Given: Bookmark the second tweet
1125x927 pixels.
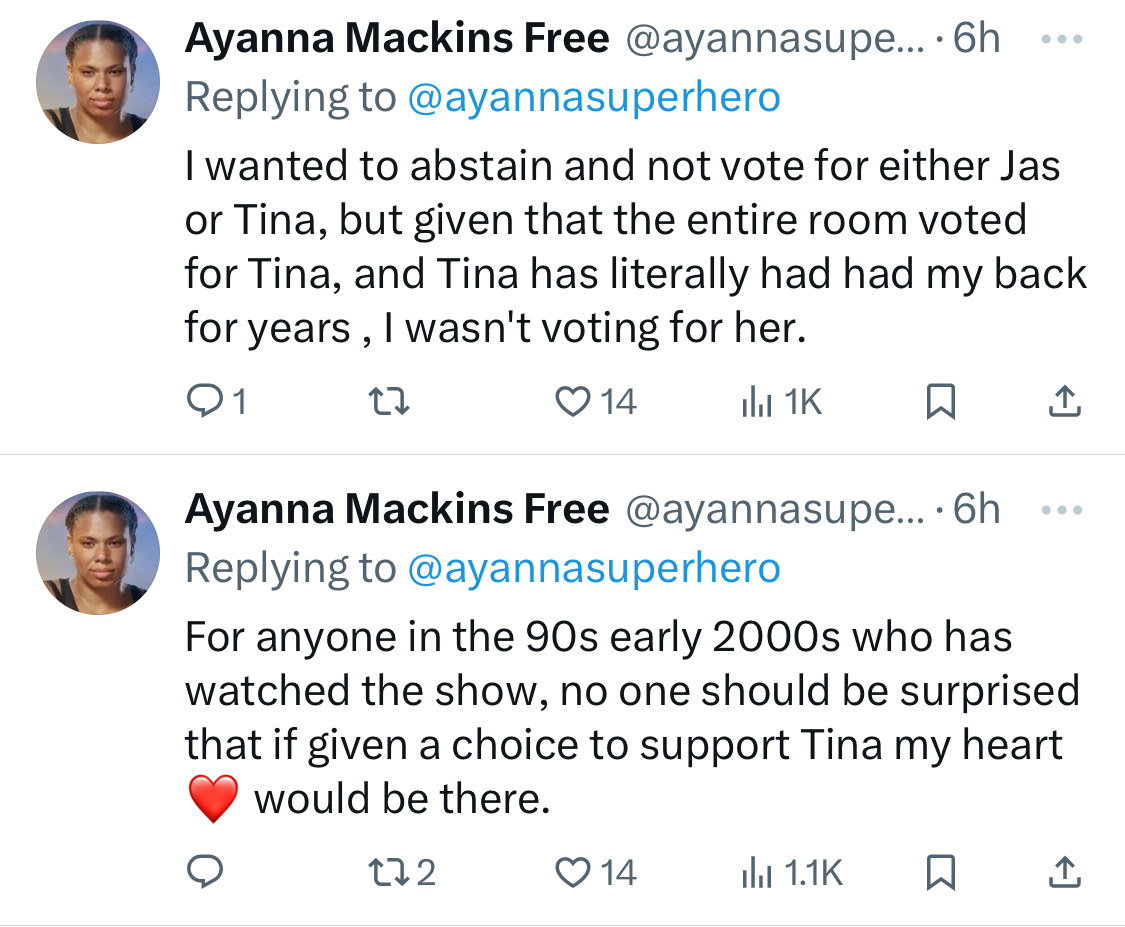Looking at the screenshot, I should (941, 872).
